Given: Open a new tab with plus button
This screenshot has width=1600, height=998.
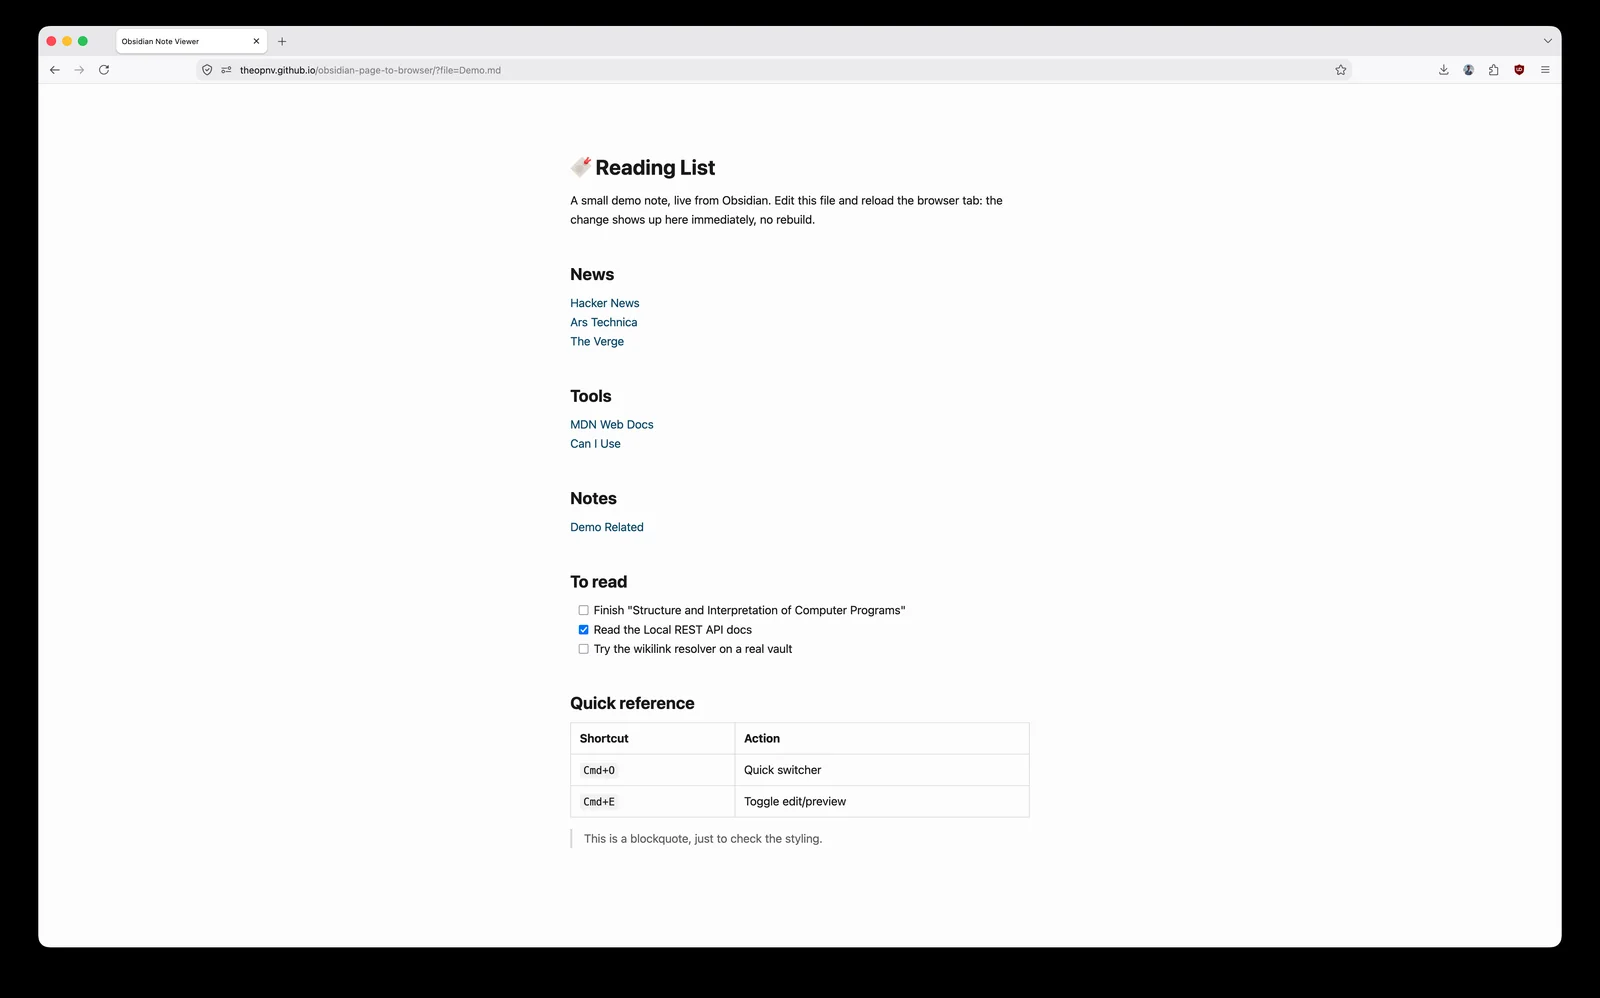Looking at the screenshot, I should pyautogui.click(x=282, y=41).
